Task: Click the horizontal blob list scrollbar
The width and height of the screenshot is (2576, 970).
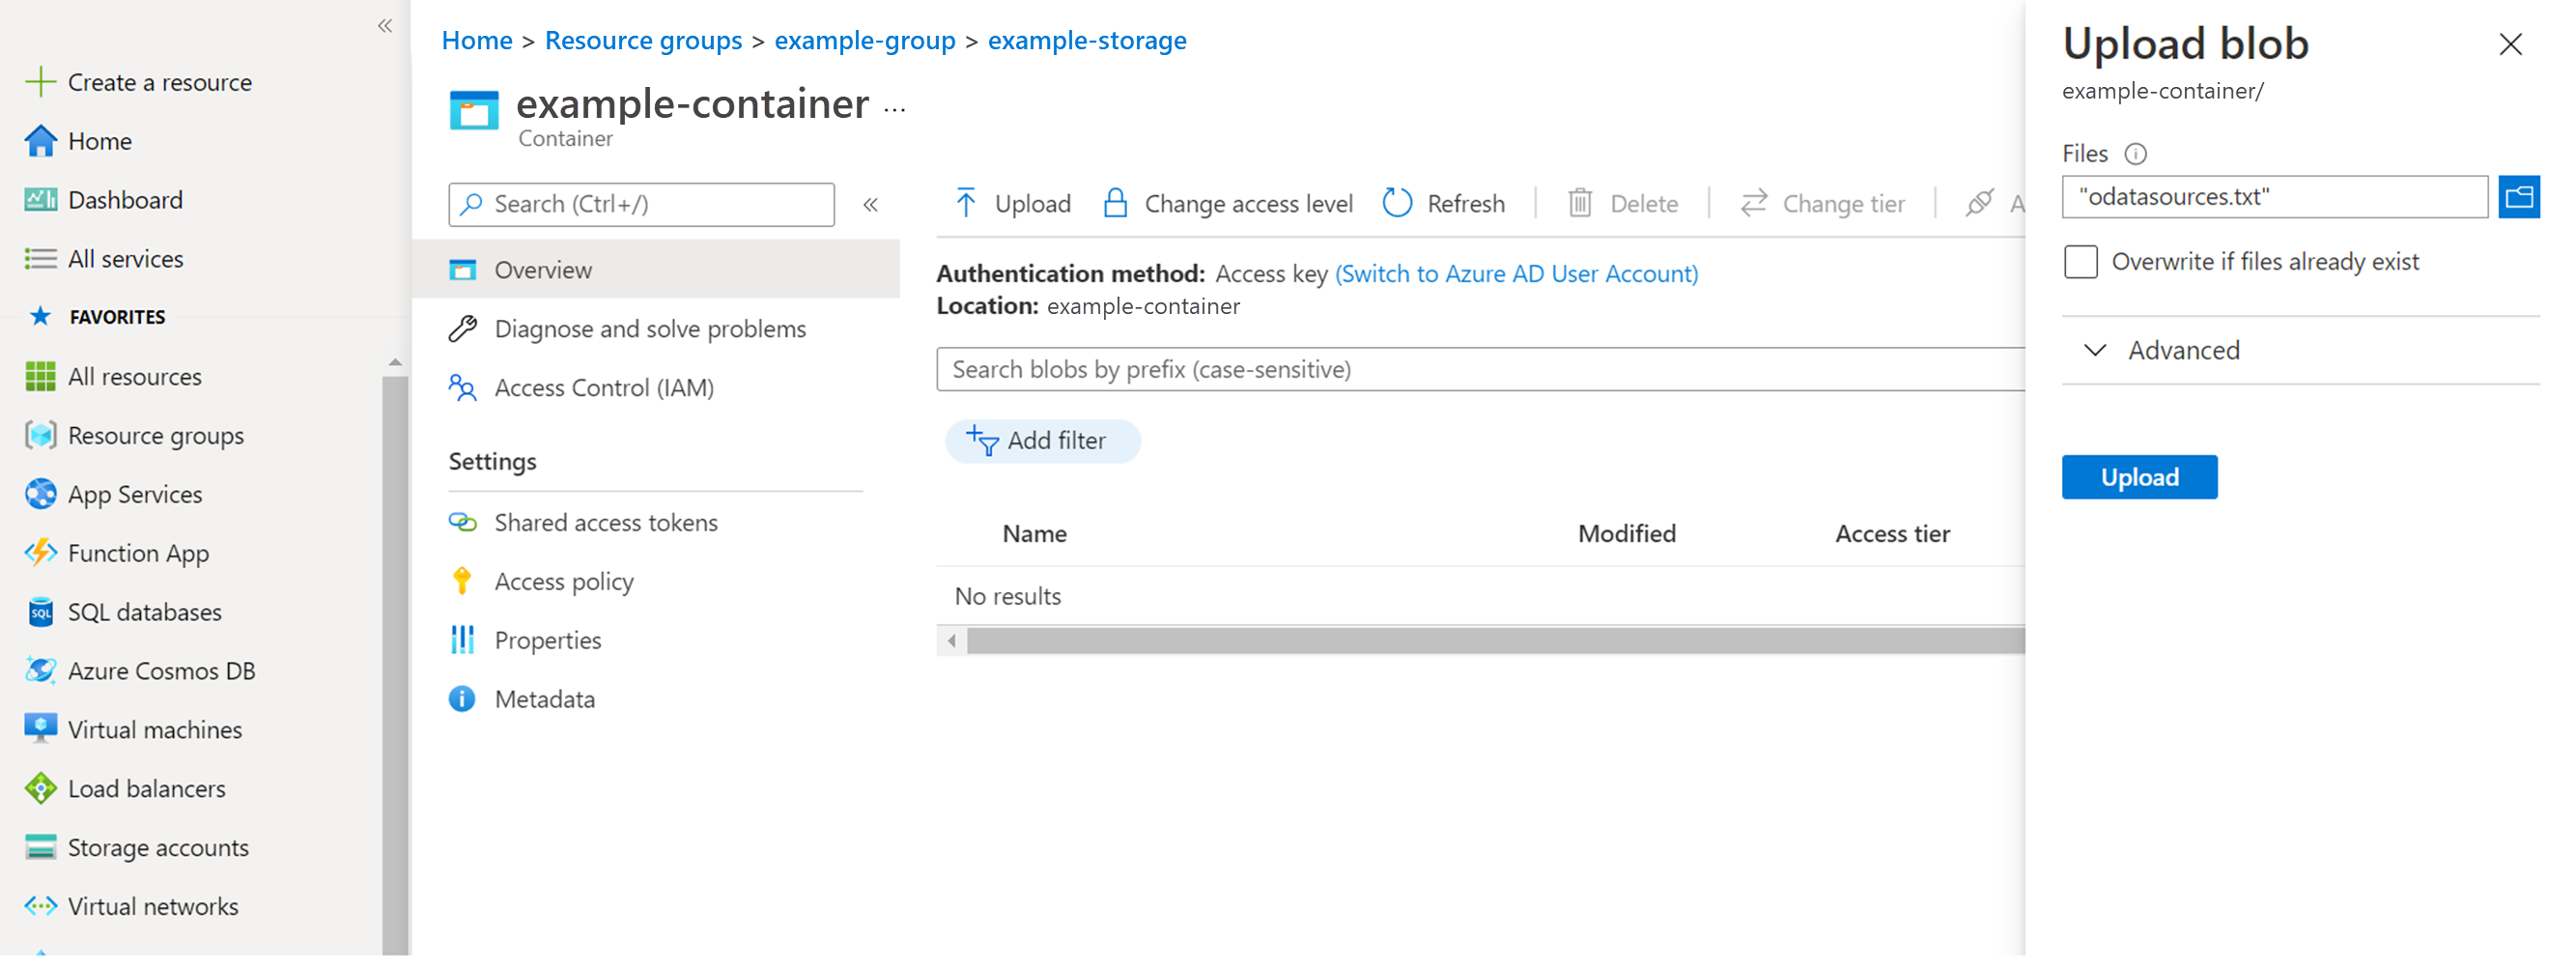Action: click(x=1495, y=641)
